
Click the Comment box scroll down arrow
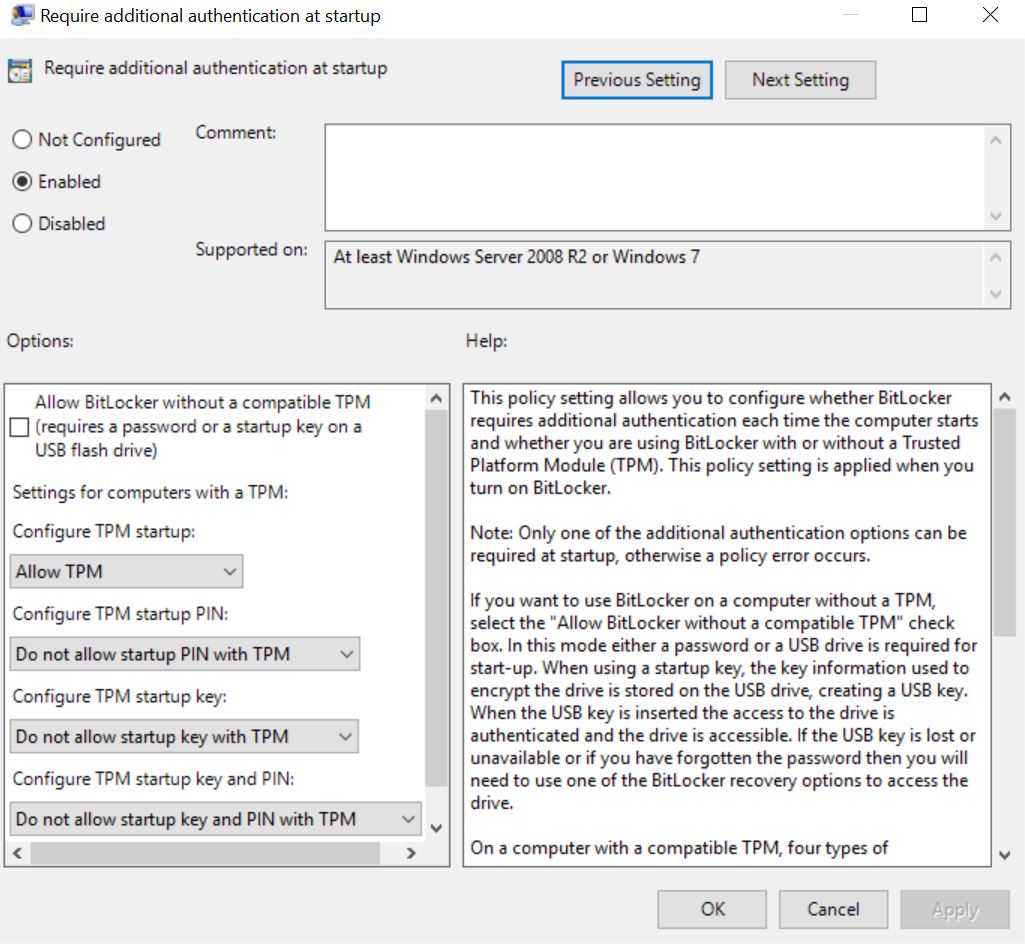996,216
